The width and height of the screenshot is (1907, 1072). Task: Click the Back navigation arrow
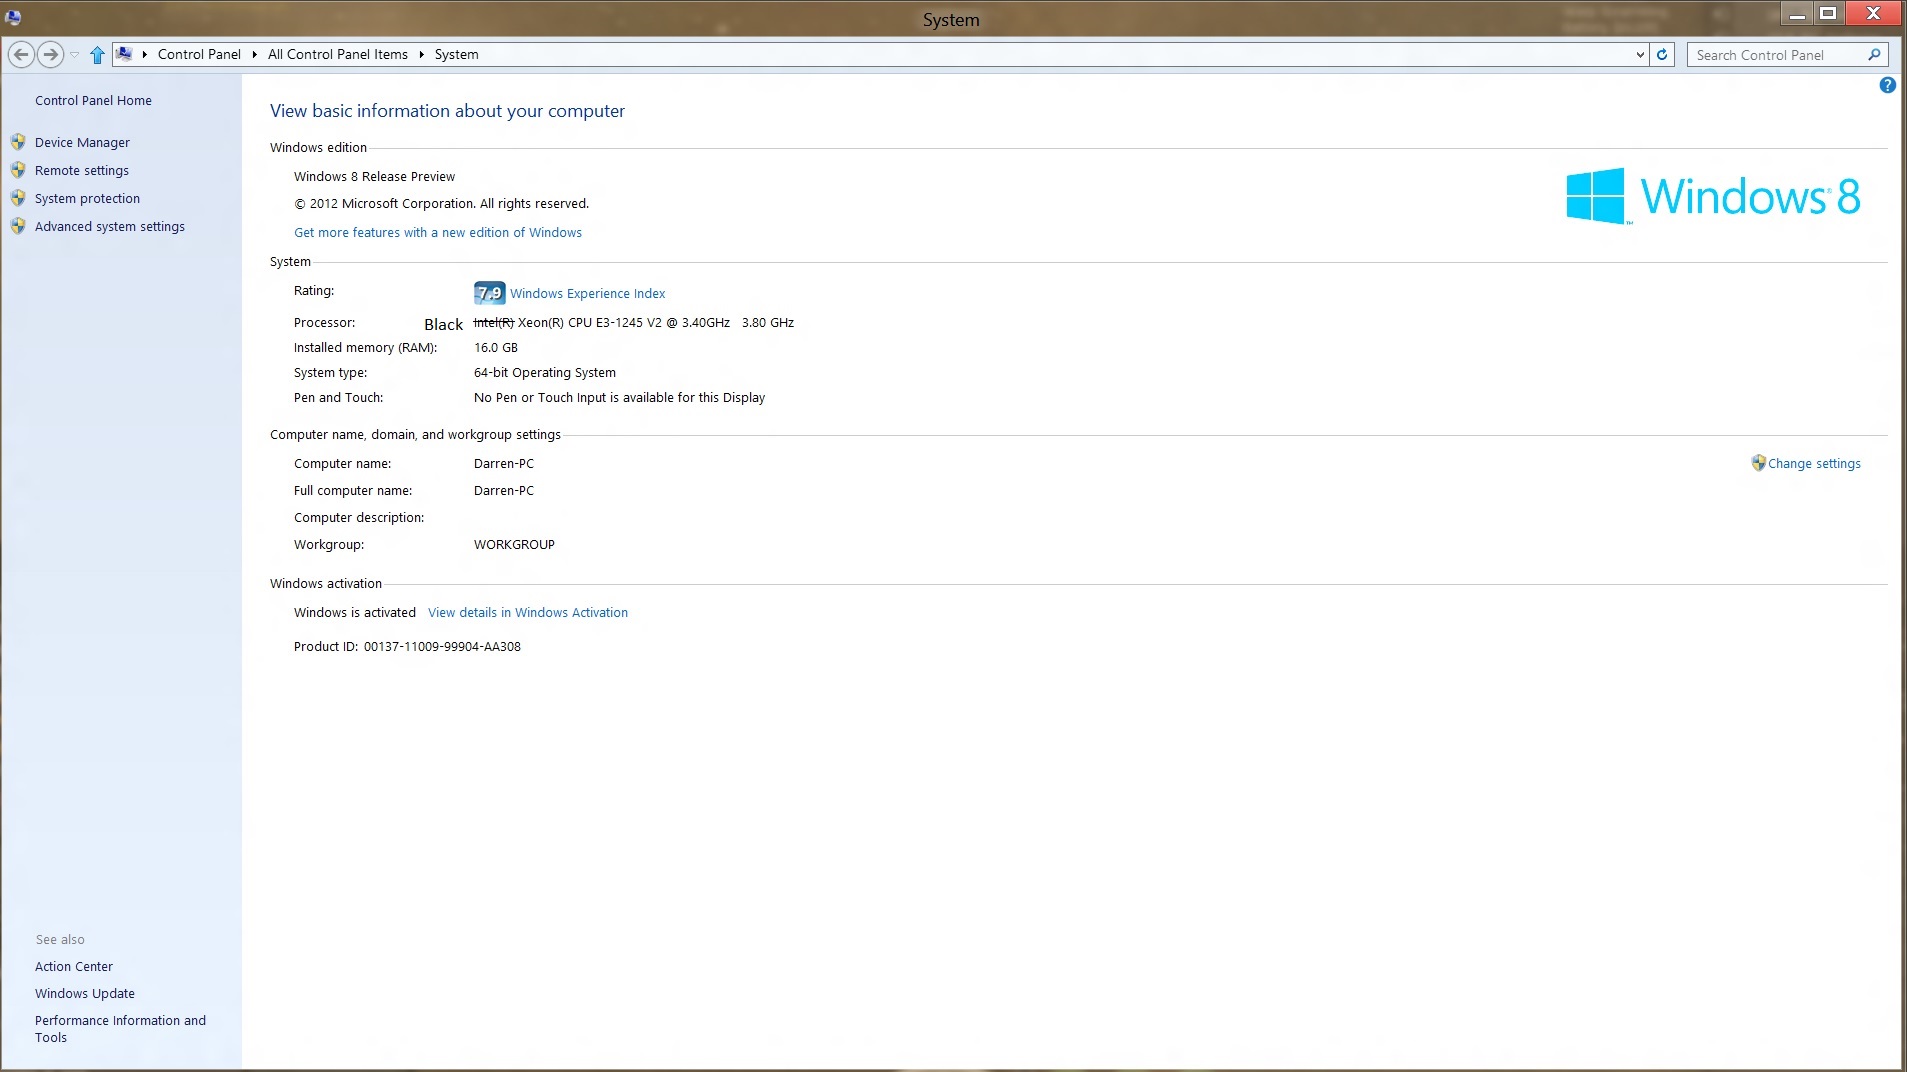(x=21, y=55)
